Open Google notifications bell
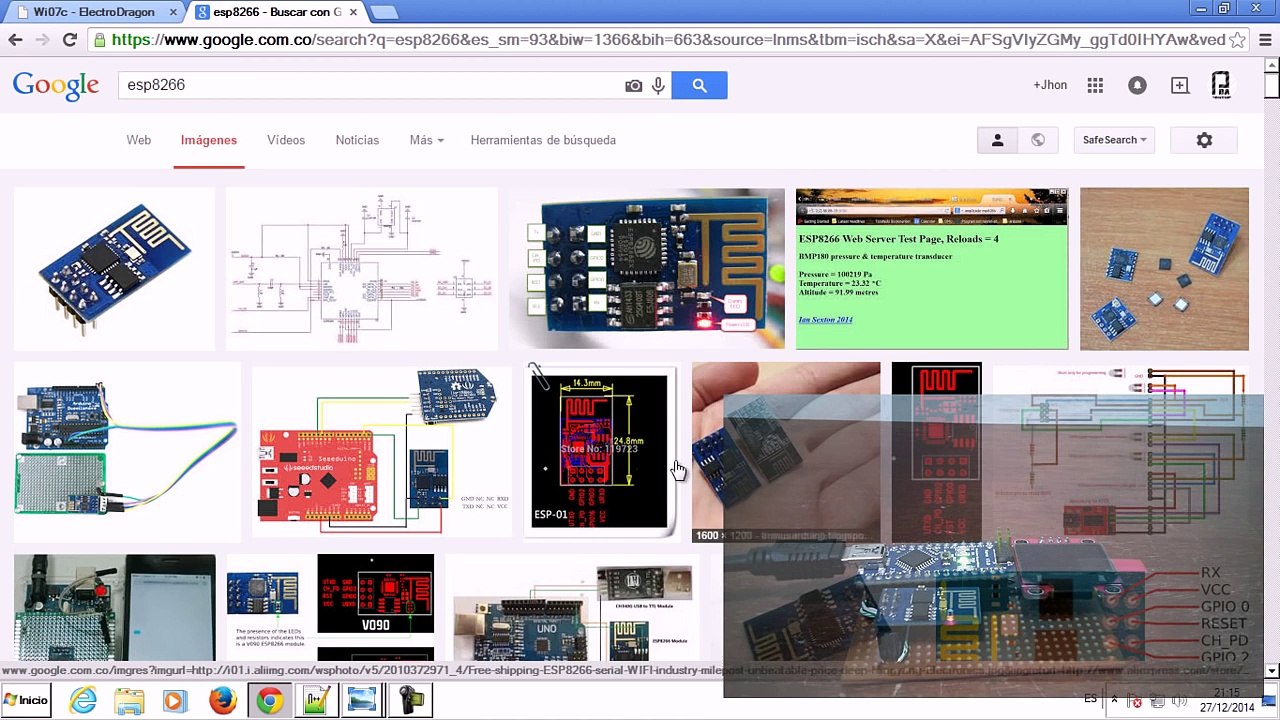 click(1137, 86)
